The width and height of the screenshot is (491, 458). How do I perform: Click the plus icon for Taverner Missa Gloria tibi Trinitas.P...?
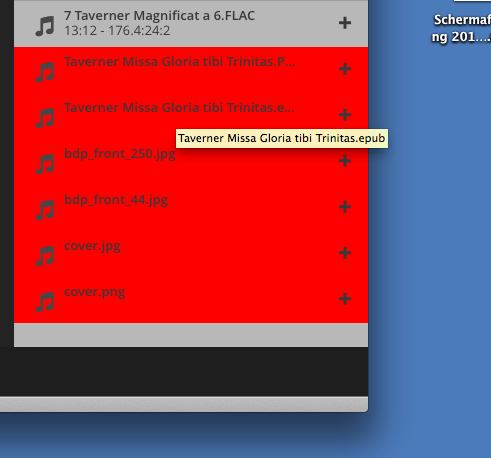point(345,69)
